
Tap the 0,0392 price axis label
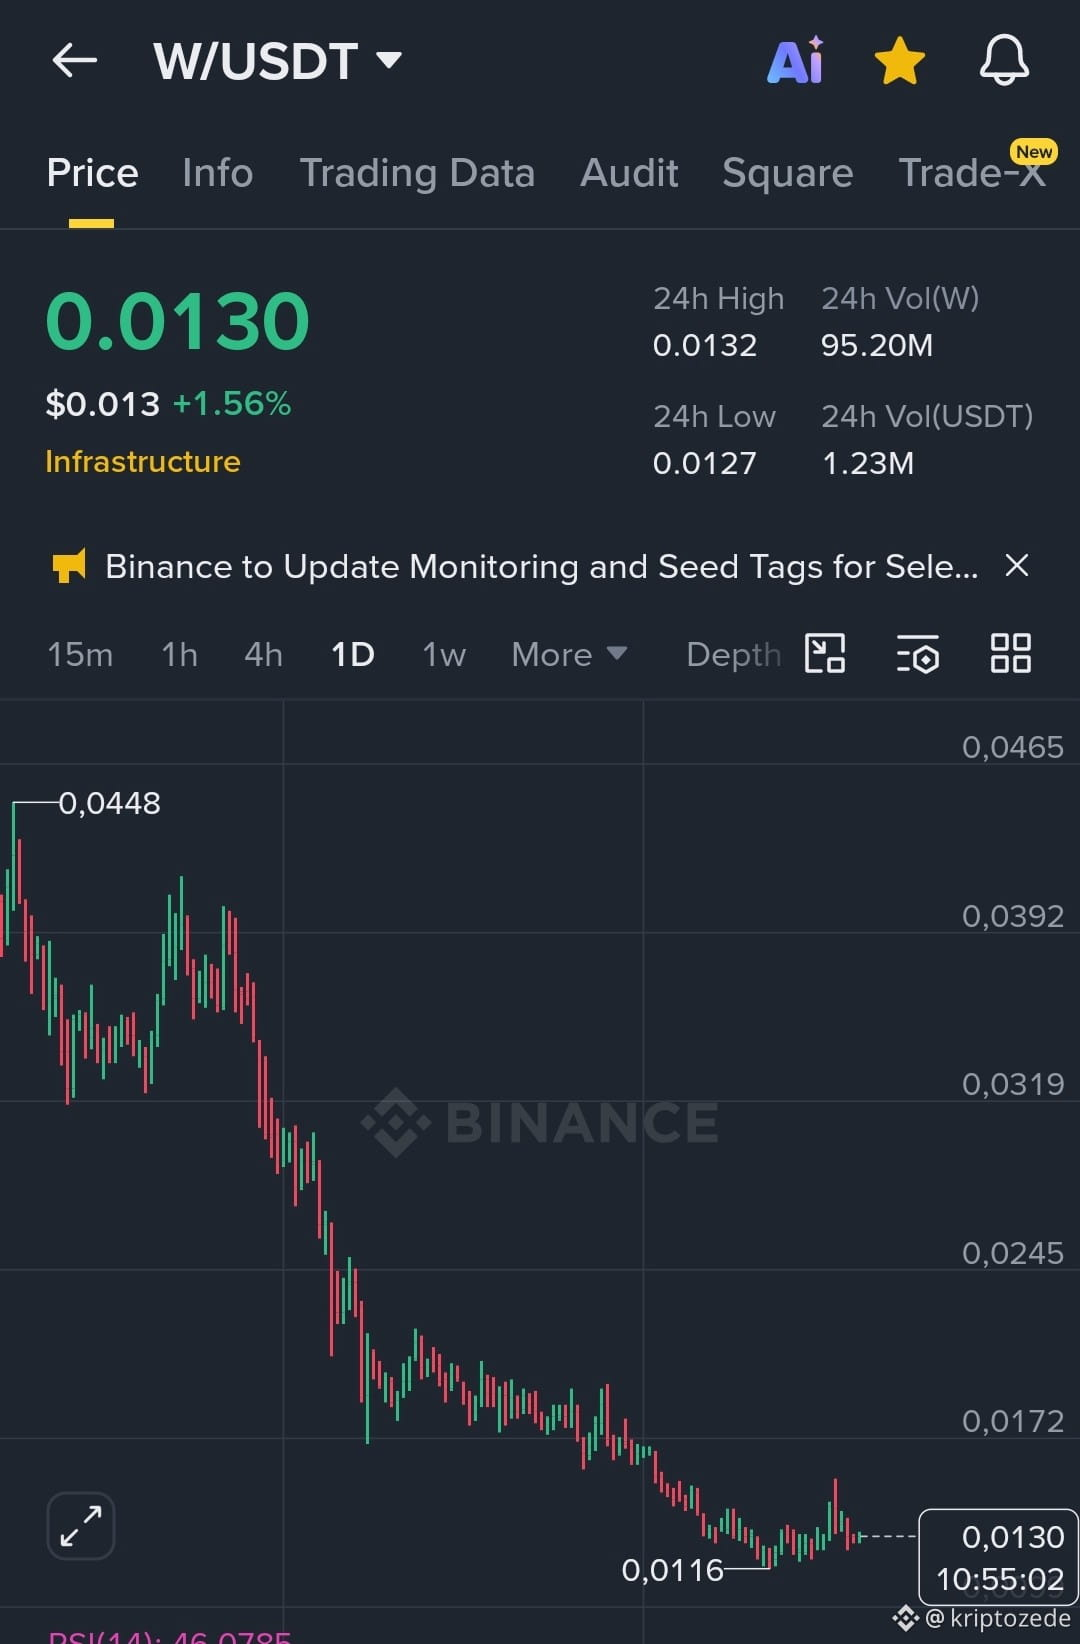pyautogui.click(x=1013, y=916)
